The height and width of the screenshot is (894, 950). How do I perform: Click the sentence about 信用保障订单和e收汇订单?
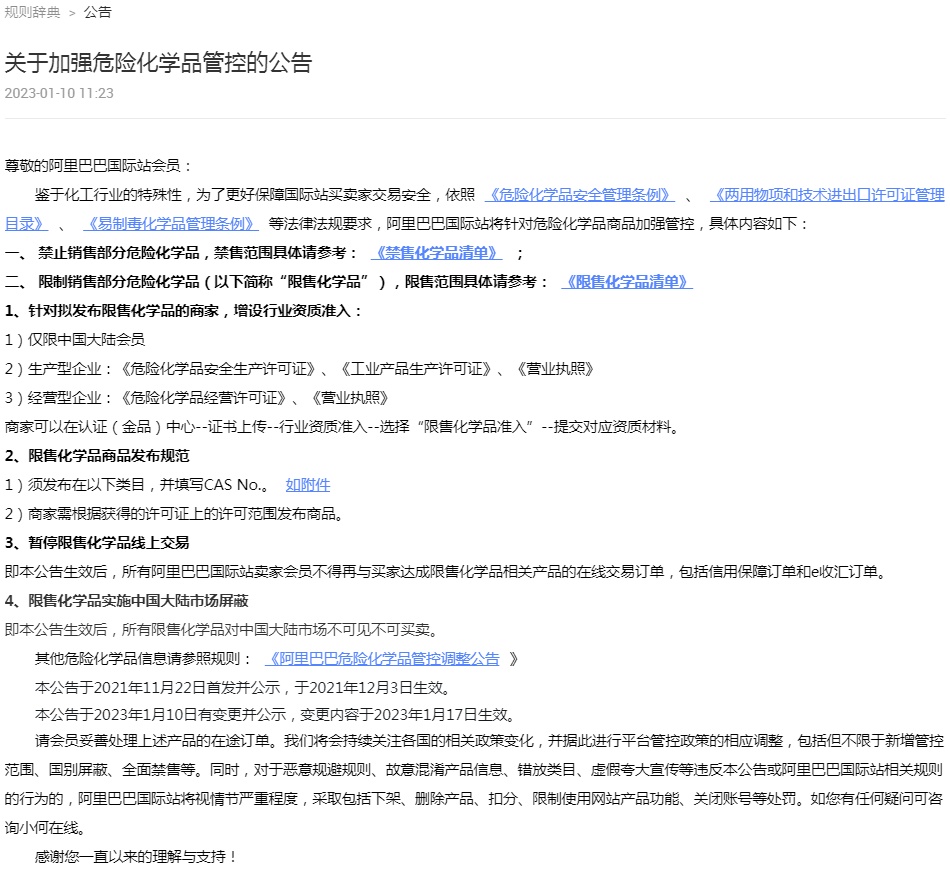(447, 572)
